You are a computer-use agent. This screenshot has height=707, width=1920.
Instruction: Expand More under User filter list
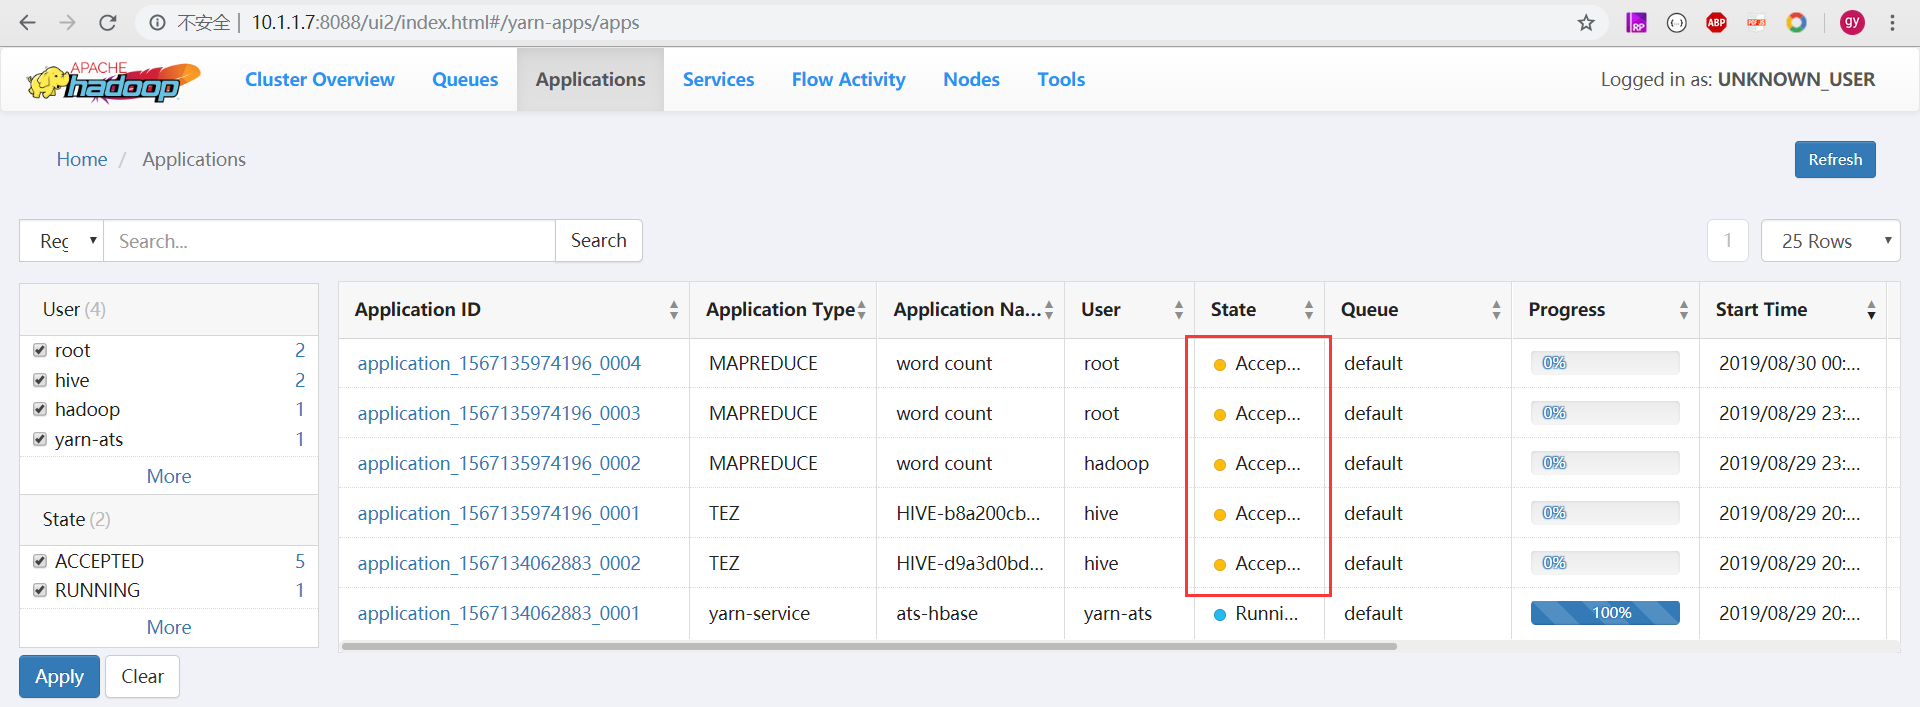point(168,476)
